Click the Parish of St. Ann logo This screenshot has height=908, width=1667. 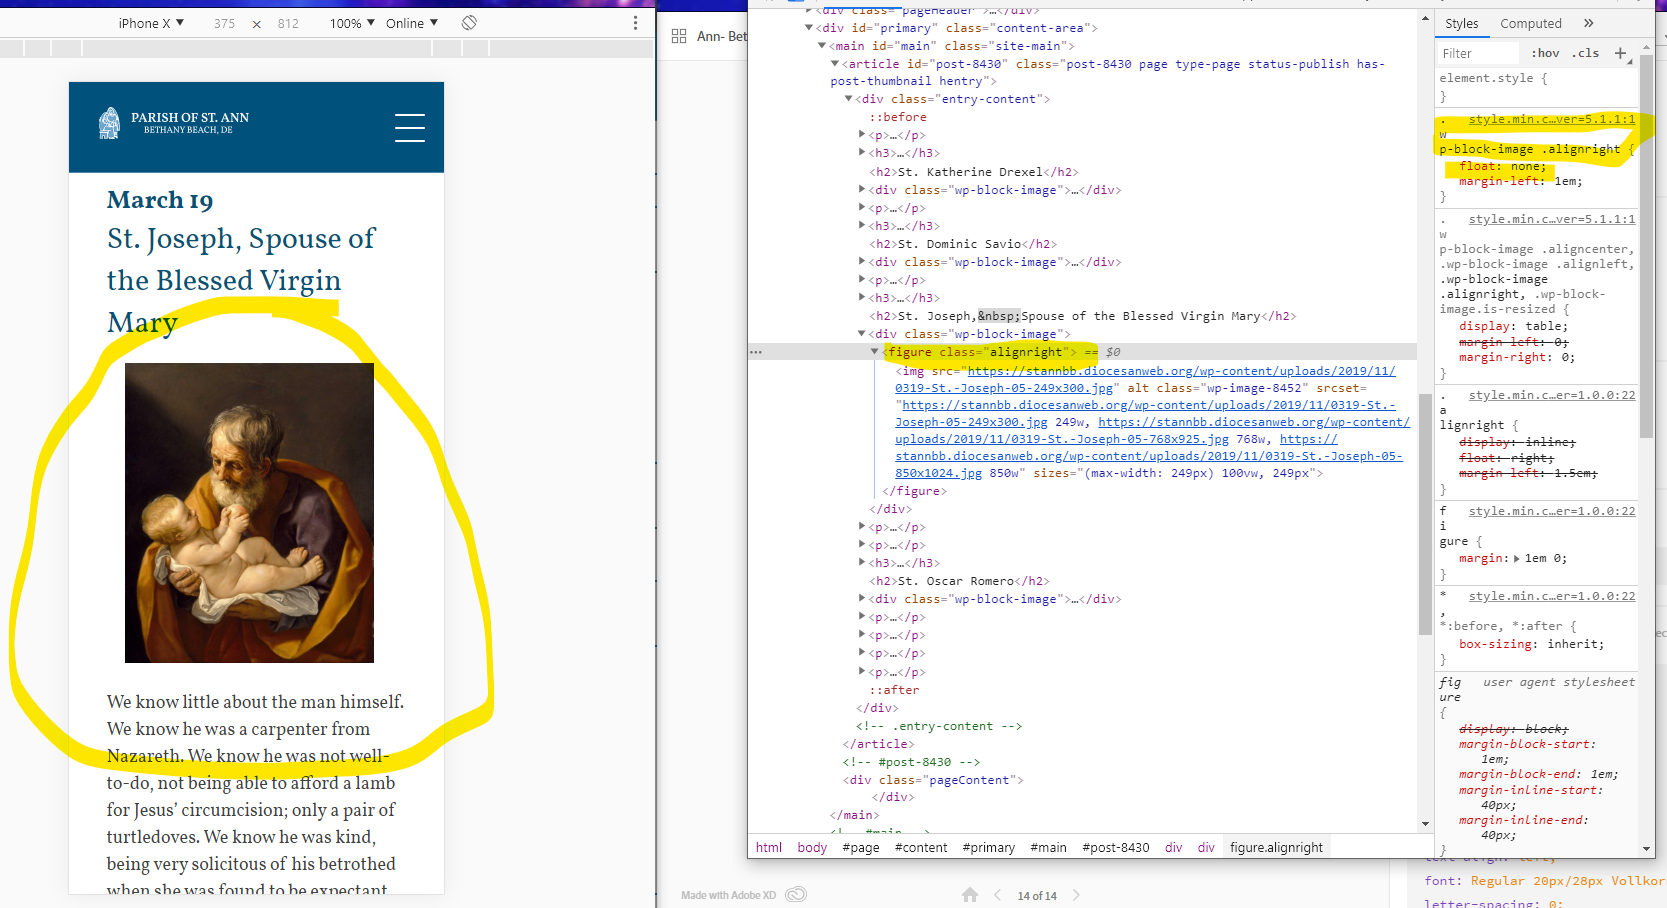tap(174, 123)
